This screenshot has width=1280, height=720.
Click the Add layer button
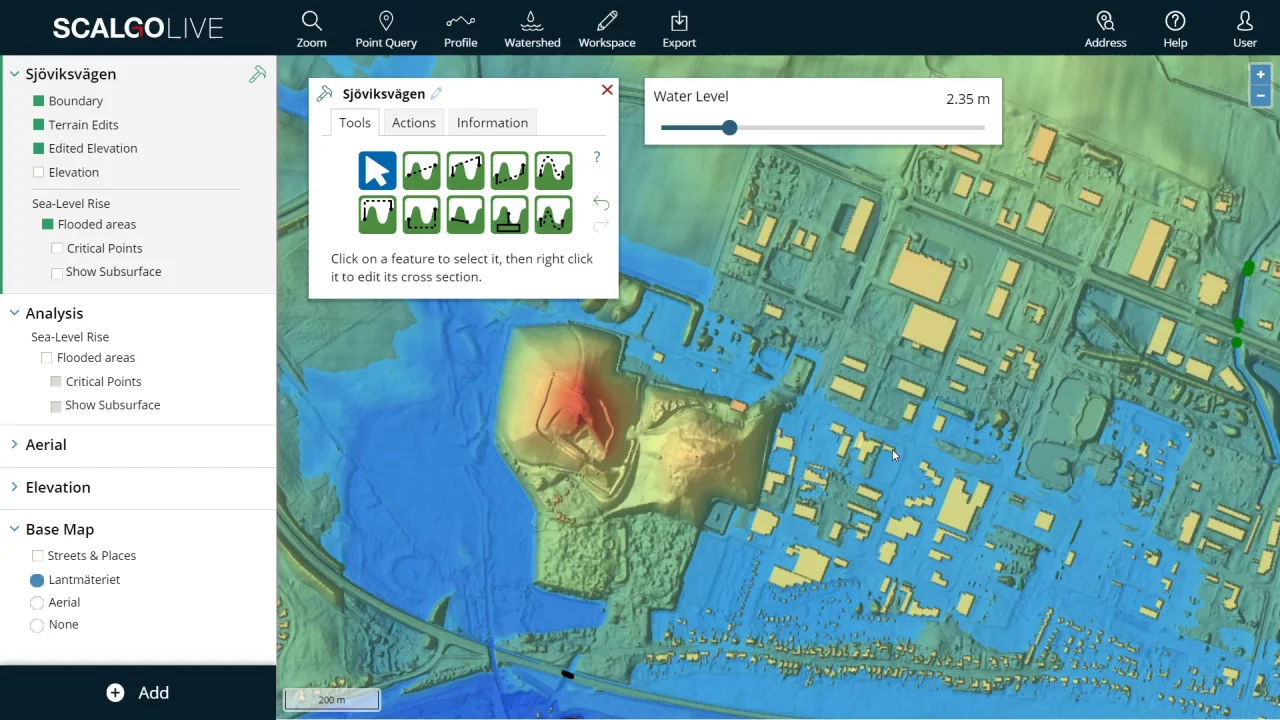coord(138,693)
